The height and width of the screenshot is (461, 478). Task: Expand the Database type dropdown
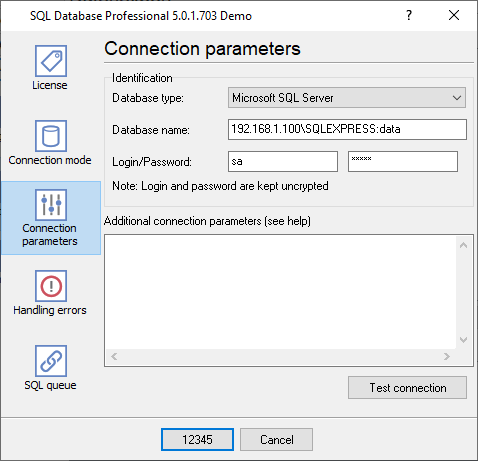(347, 98)
